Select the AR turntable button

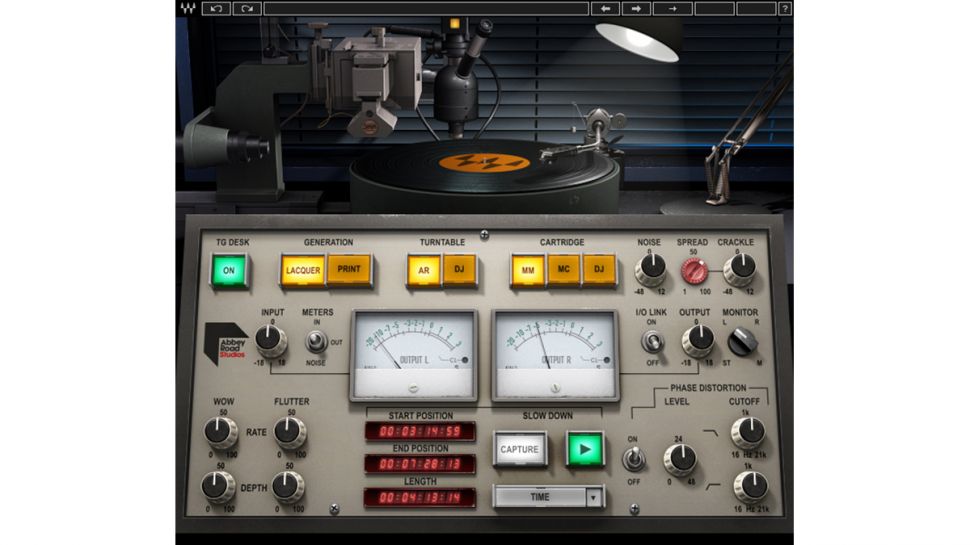[x=424, y=270]
